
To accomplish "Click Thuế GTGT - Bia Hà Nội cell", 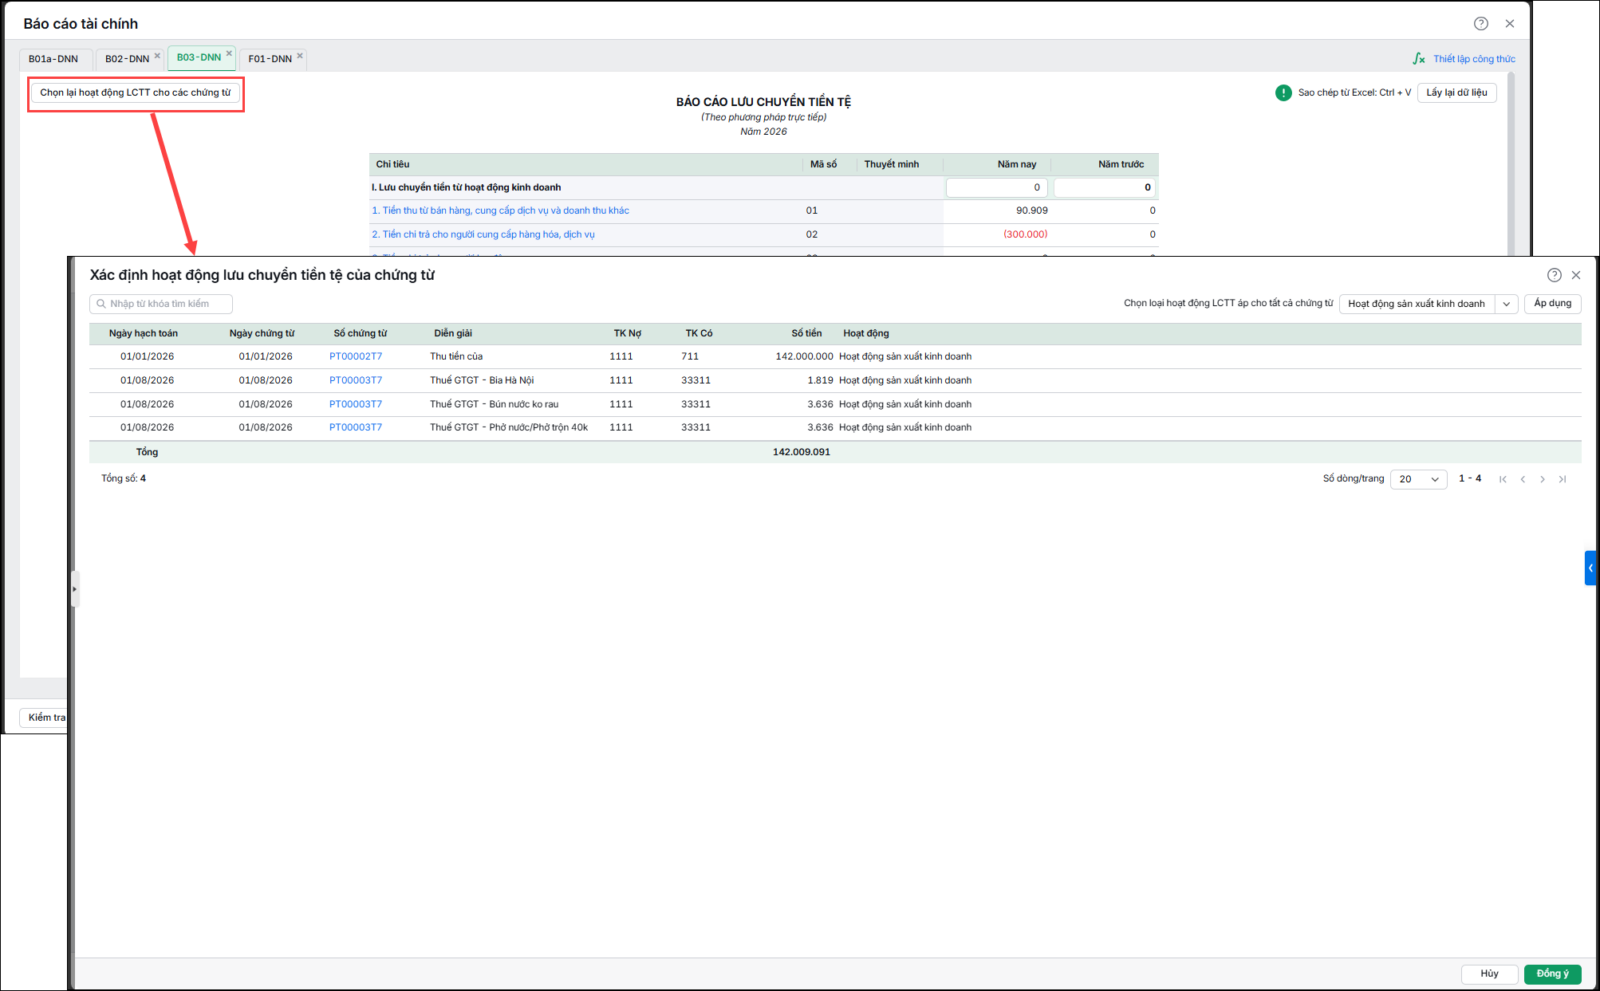I will pos(482,381).
